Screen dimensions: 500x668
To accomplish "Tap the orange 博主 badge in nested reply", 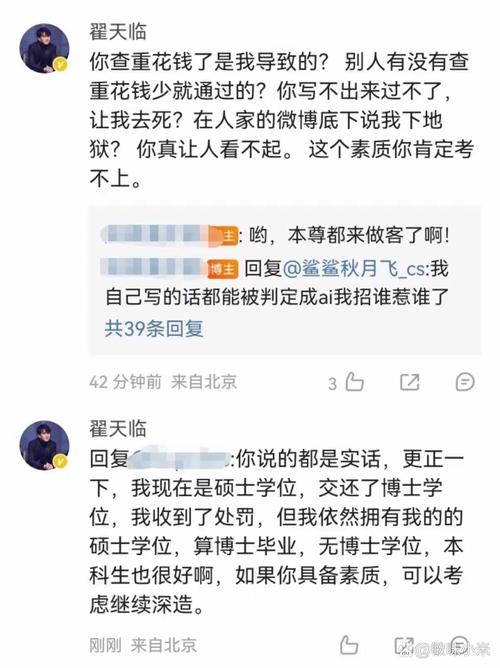I will [223, 269].
